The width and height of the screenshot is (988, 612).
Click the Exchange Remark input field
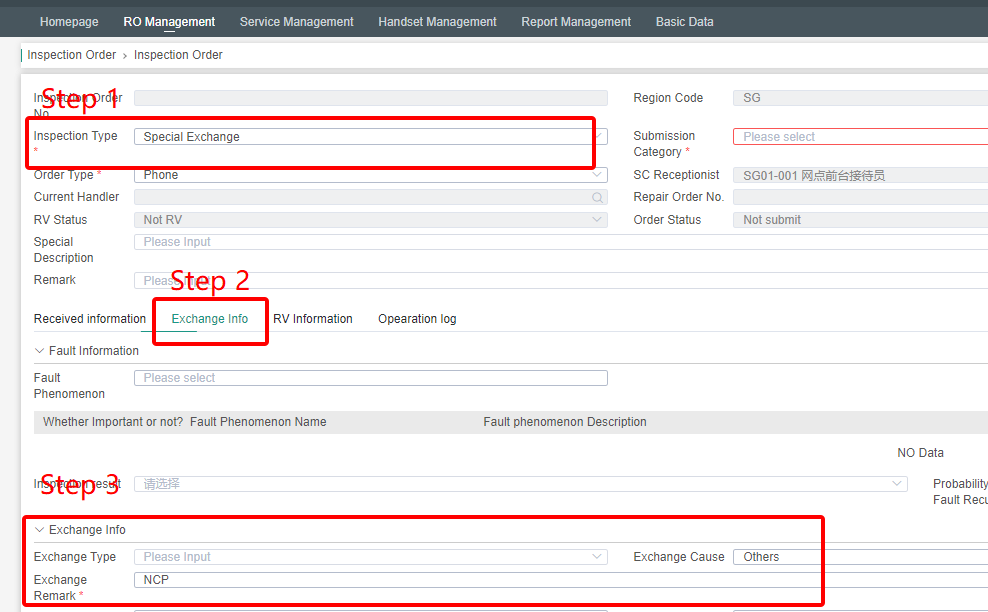click(x=560, y=580)
